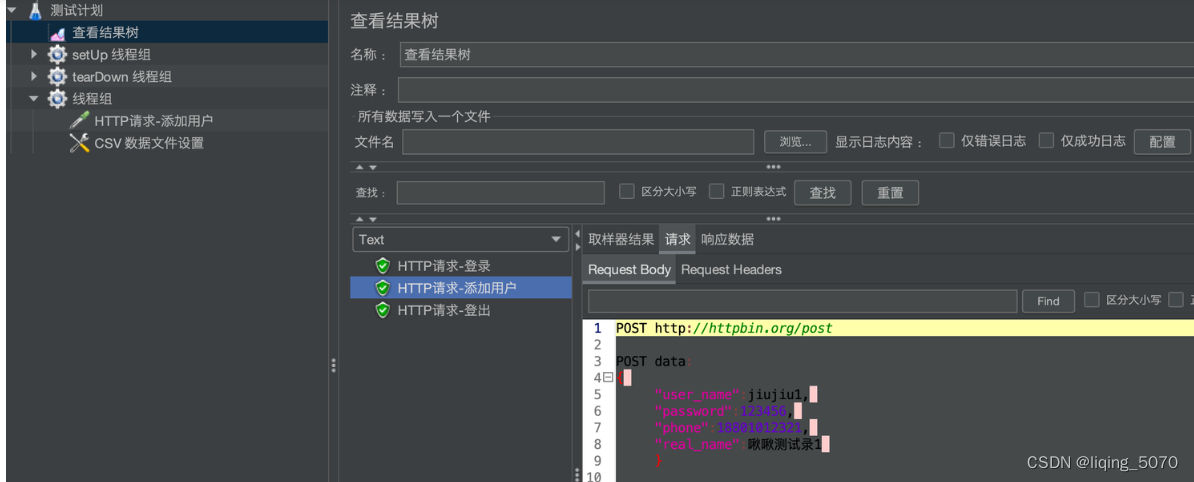Collapse the 线程组 node

click(x=34, y=99)
